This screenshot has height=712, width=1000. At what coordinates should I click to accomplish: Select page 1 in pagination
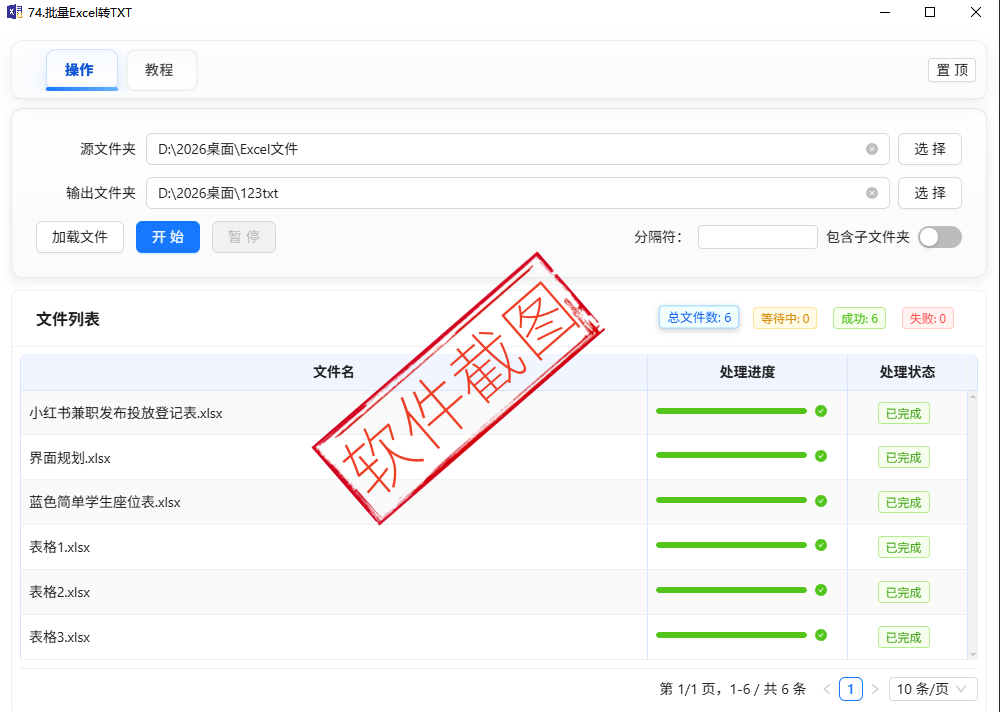[x=851, y=689]
